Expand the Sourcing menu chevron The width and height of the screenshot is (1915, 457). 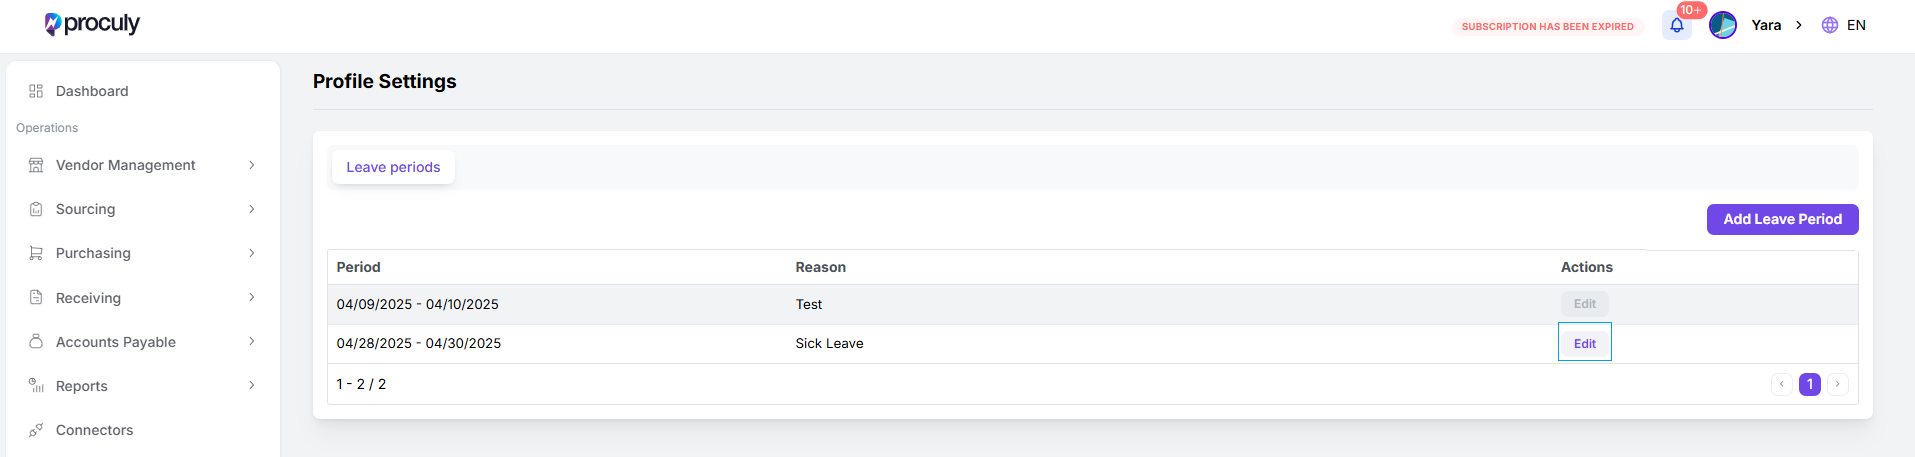(x=252, y=209)
